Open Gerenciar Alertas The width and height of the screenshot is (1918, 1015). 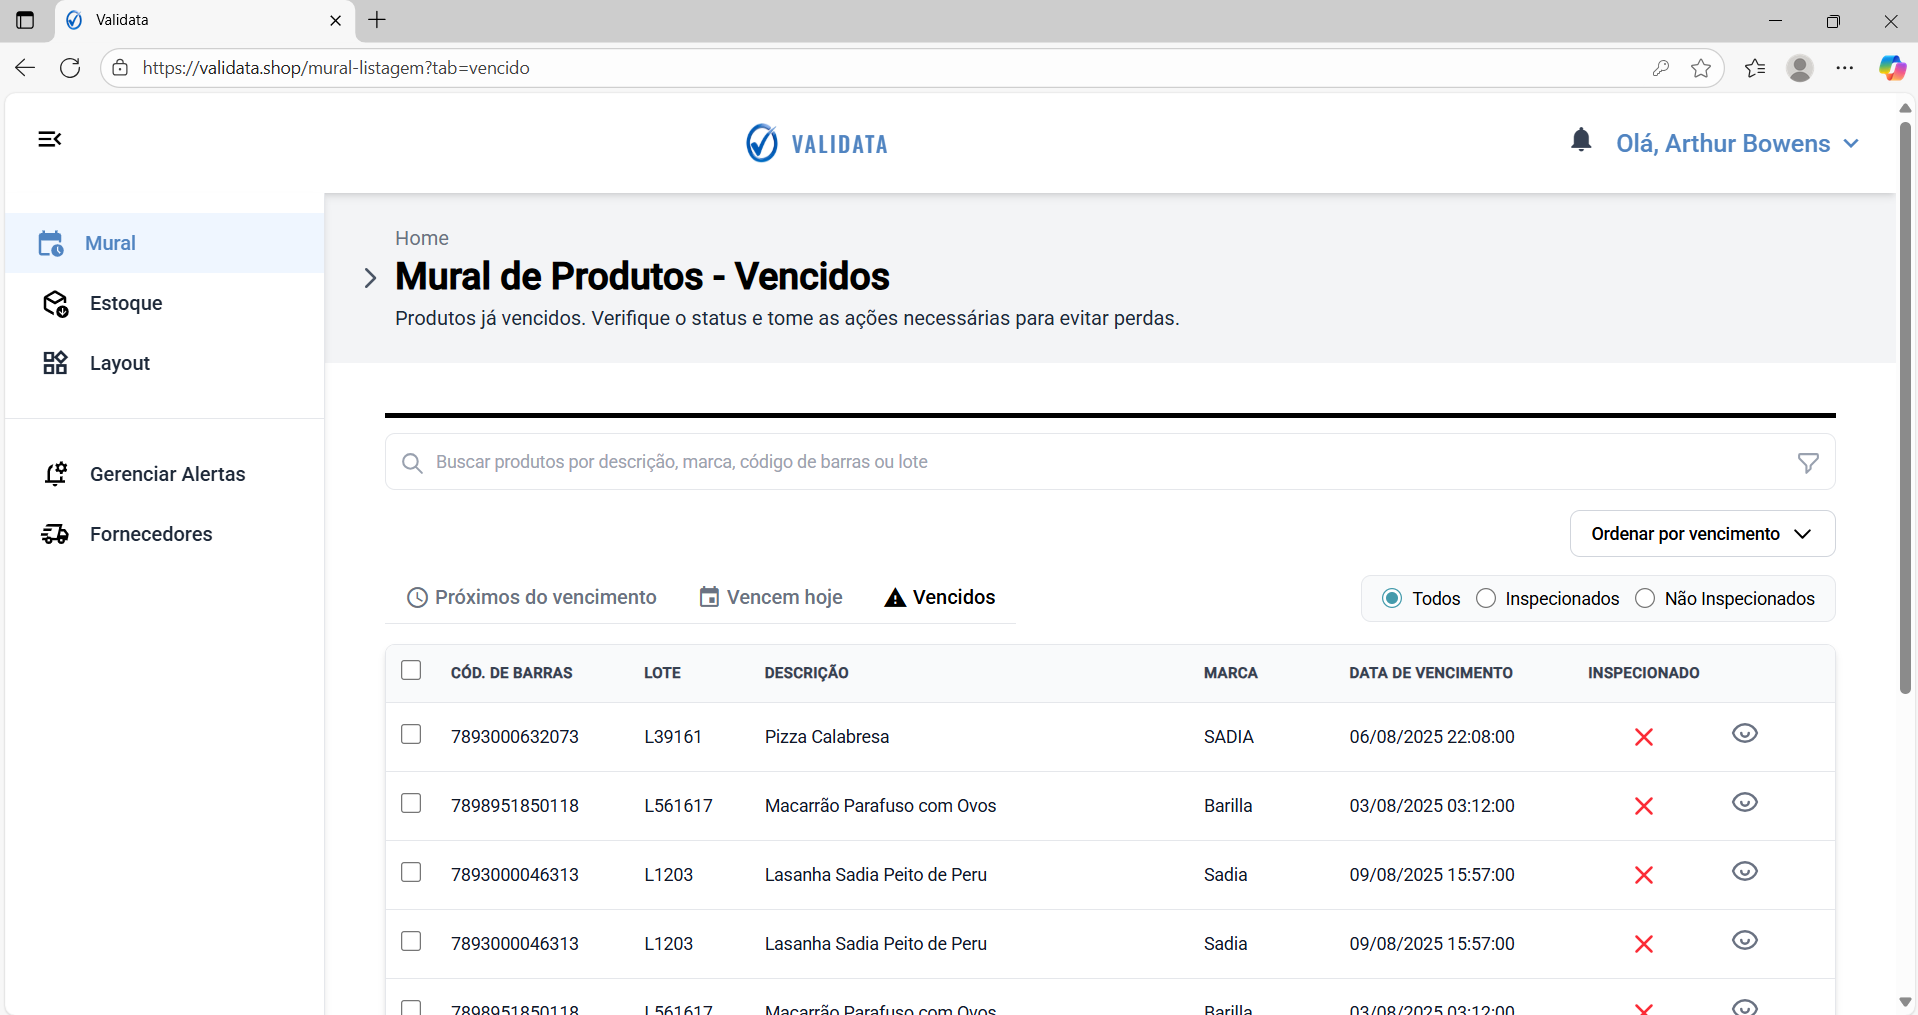[x=167, y=474]
